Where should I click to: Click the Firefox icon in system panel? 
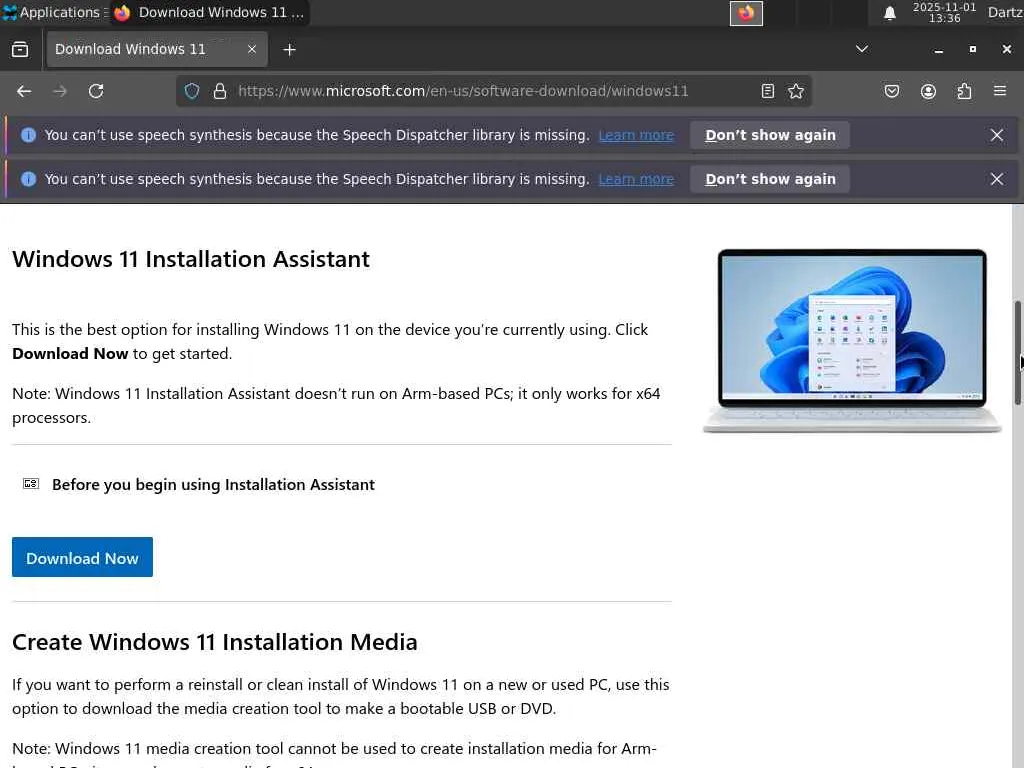[x=746, y=13]
